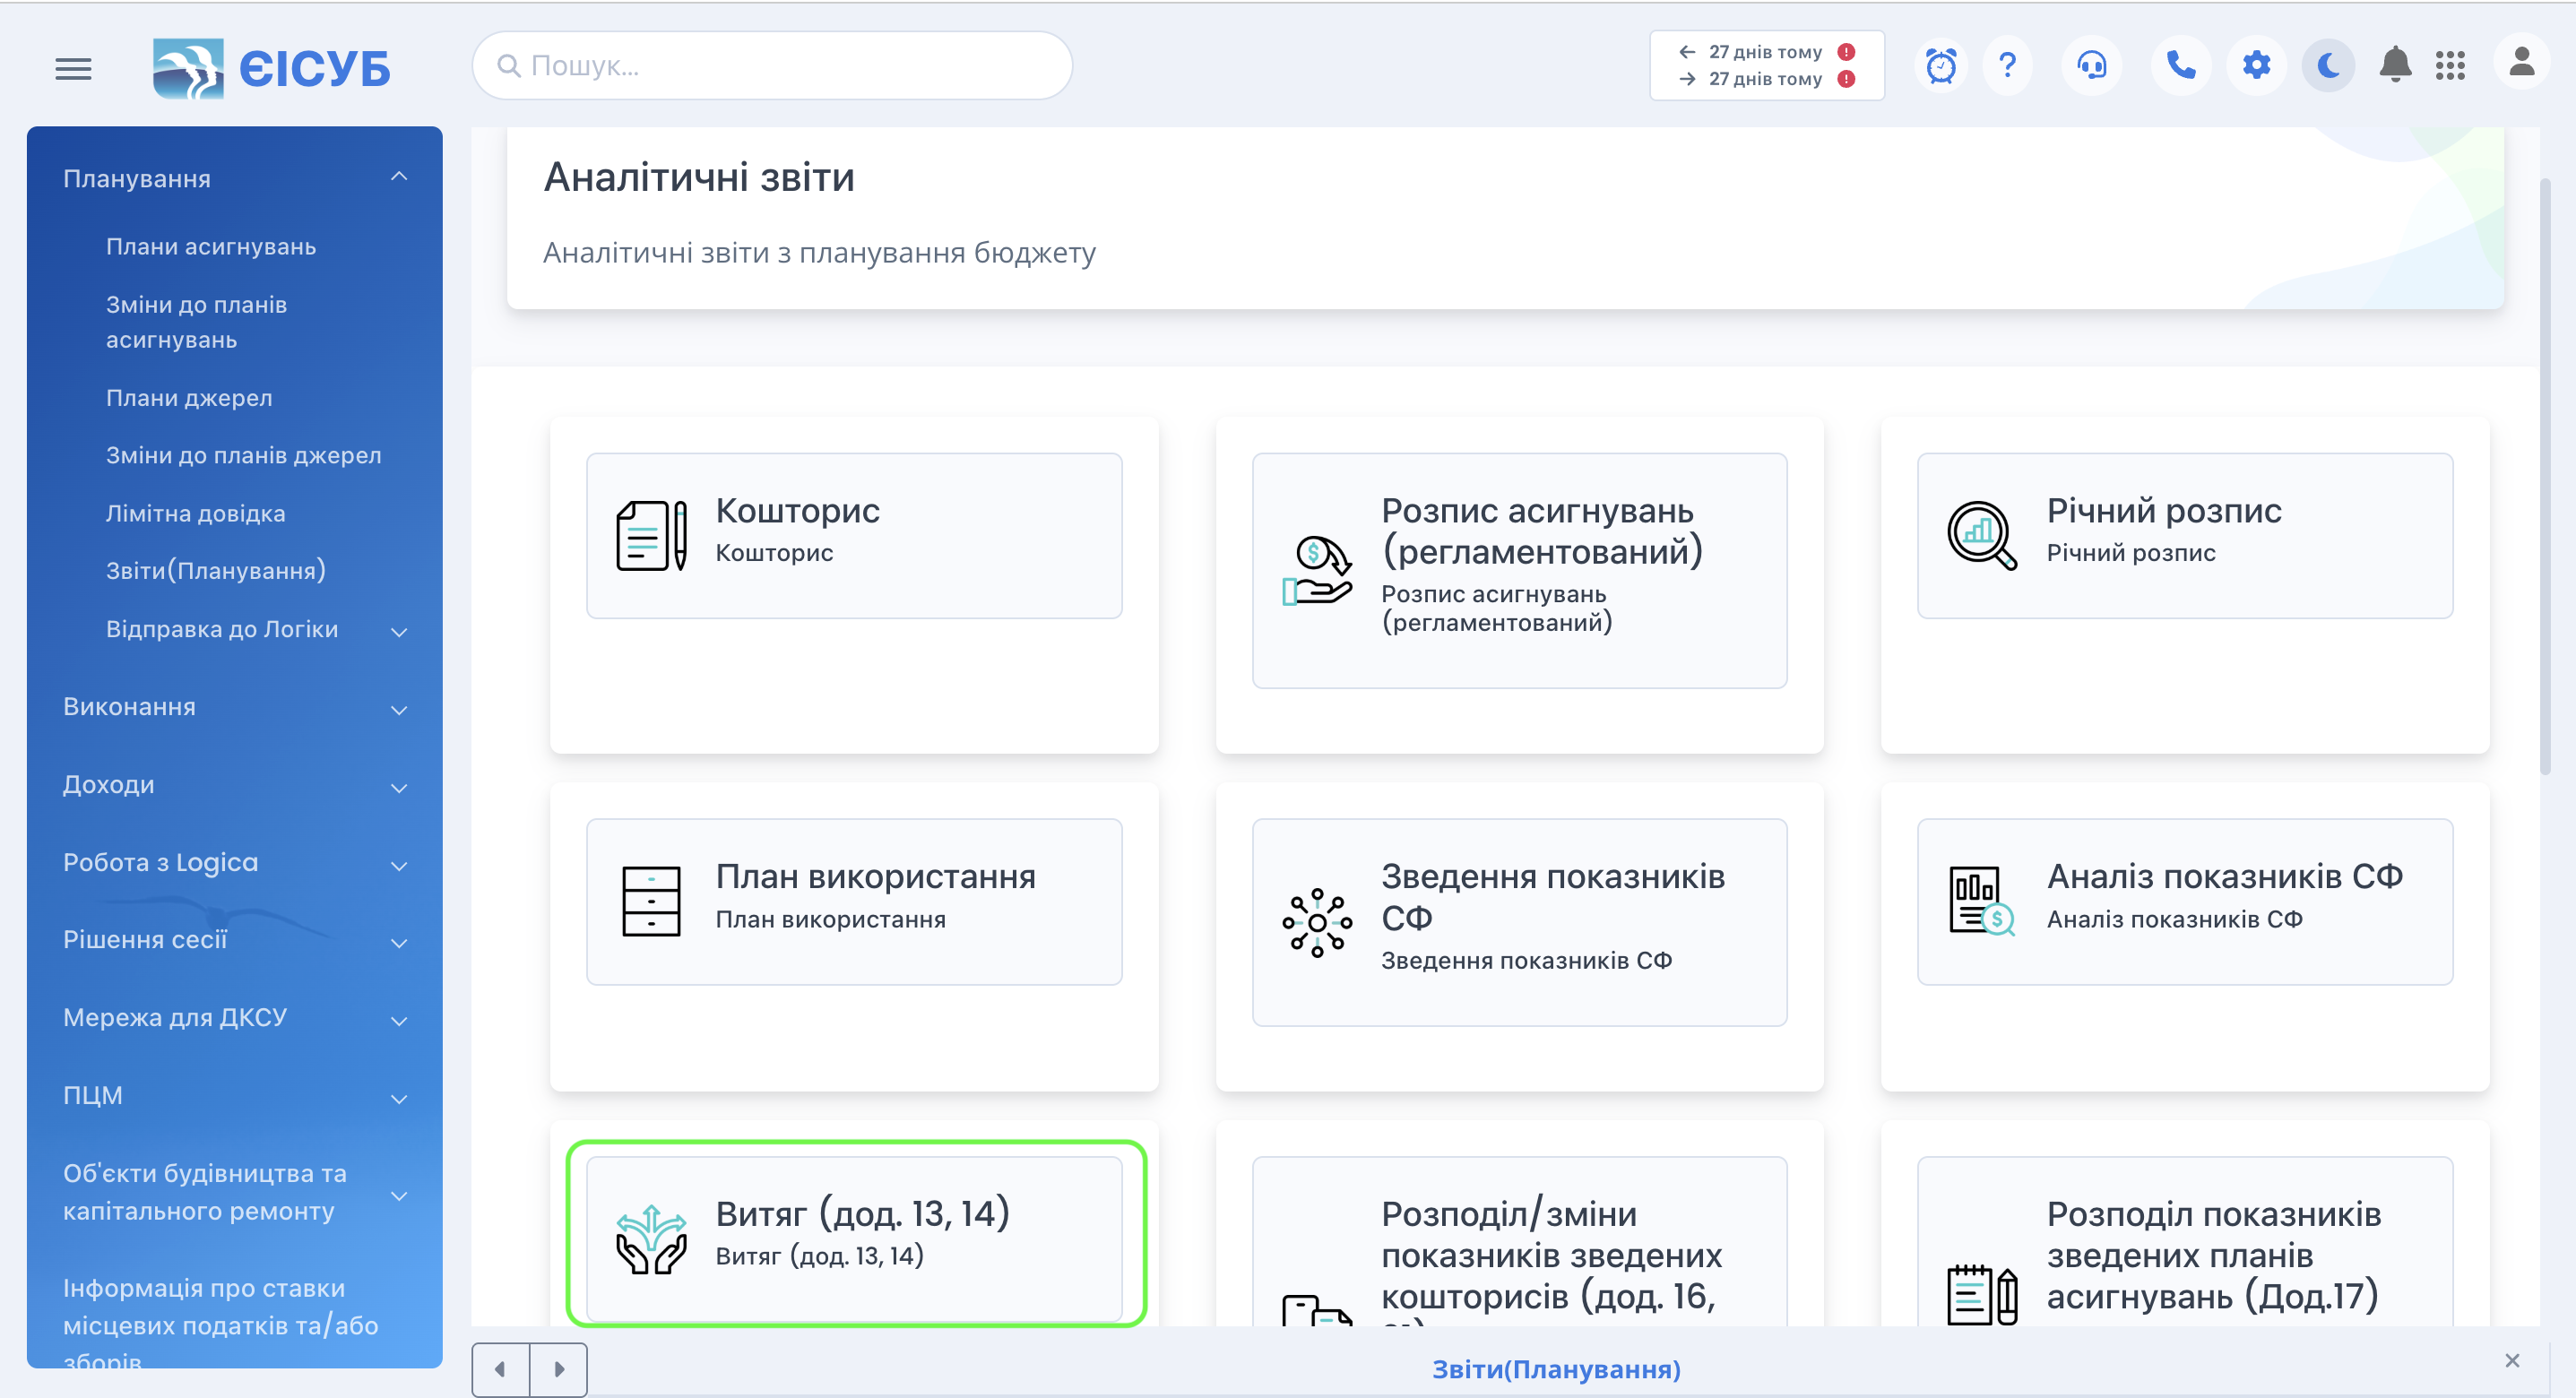Click next tab arrow button

pyautogui.click(x=559, y=1369)
